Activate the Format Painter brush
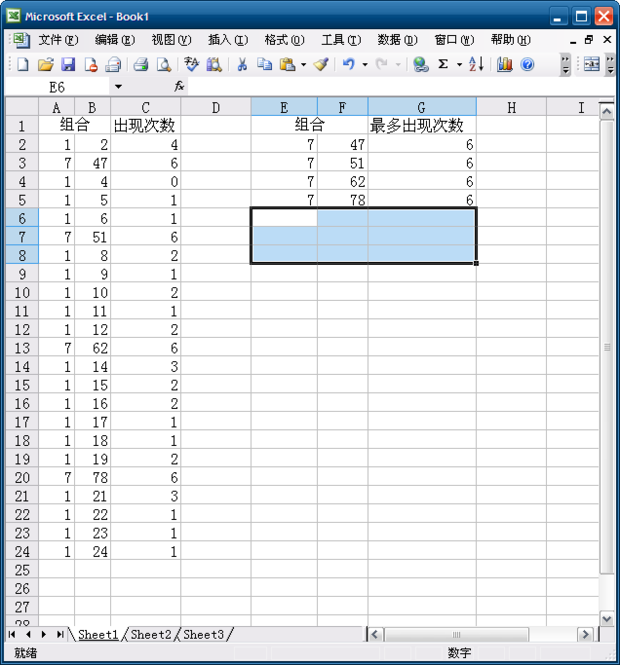Screen dimensions: 620x665 coord(321,64)
